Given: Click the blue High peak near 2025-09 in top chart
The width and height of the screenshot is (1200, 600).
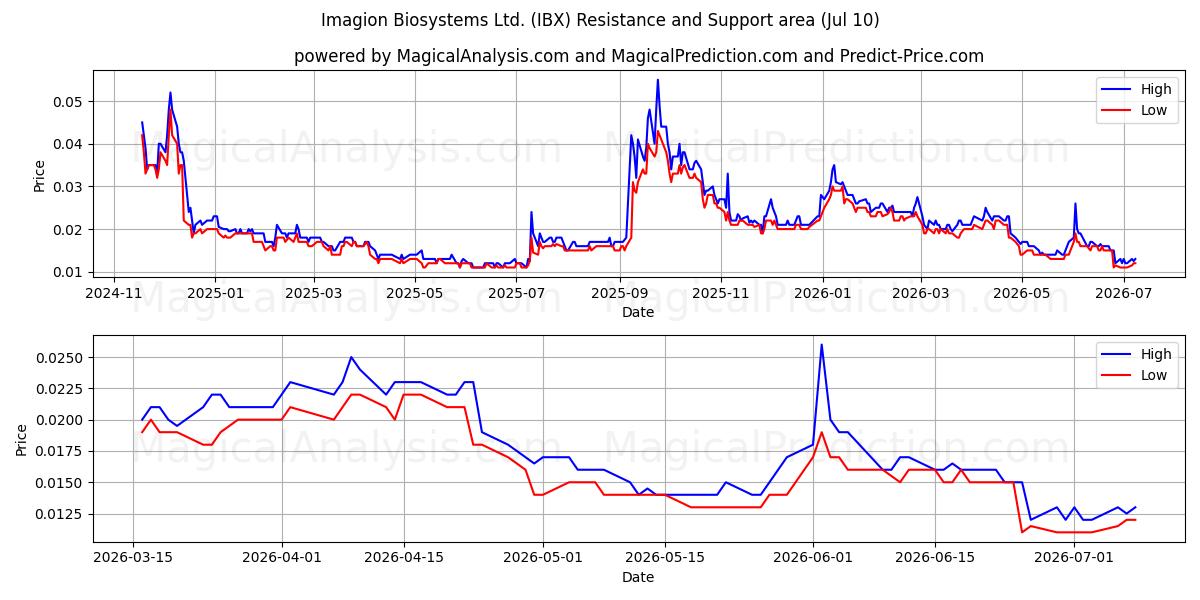Looking at the screenshot, I should click(657, 80).
